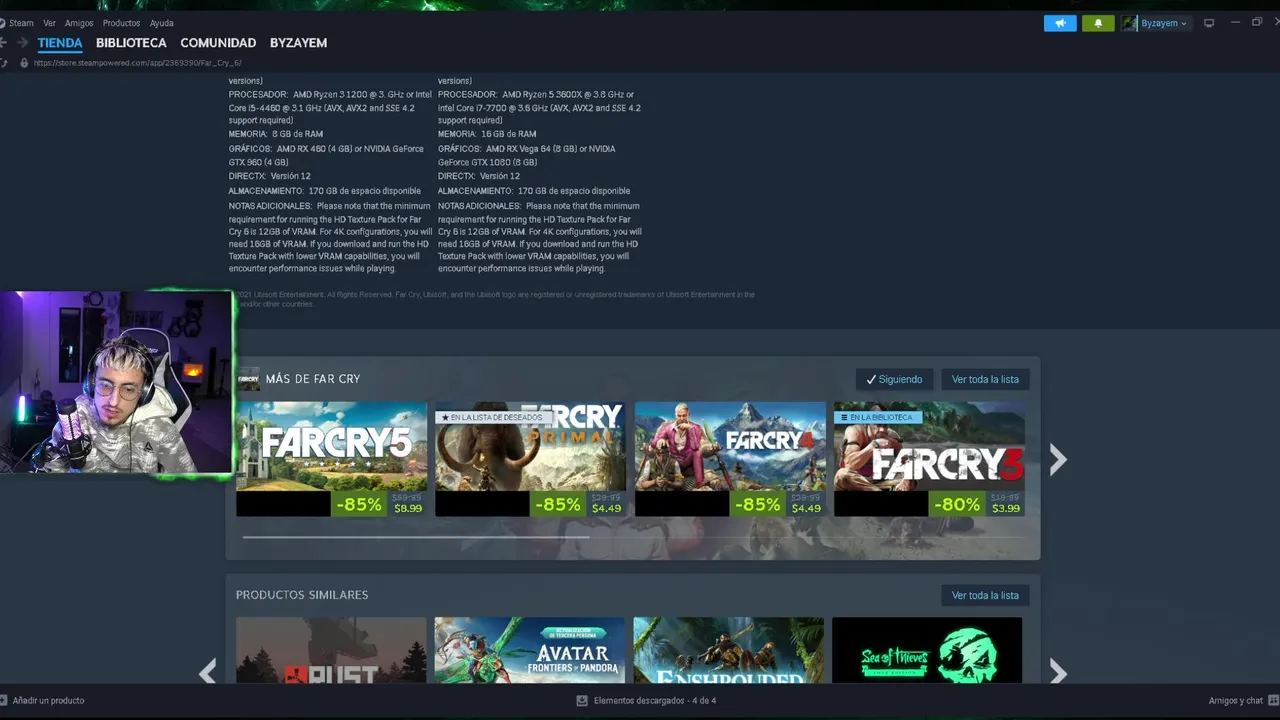Open the Ayuda menu
Viewport: 1280px width, 720px height.
click(161, 23)
